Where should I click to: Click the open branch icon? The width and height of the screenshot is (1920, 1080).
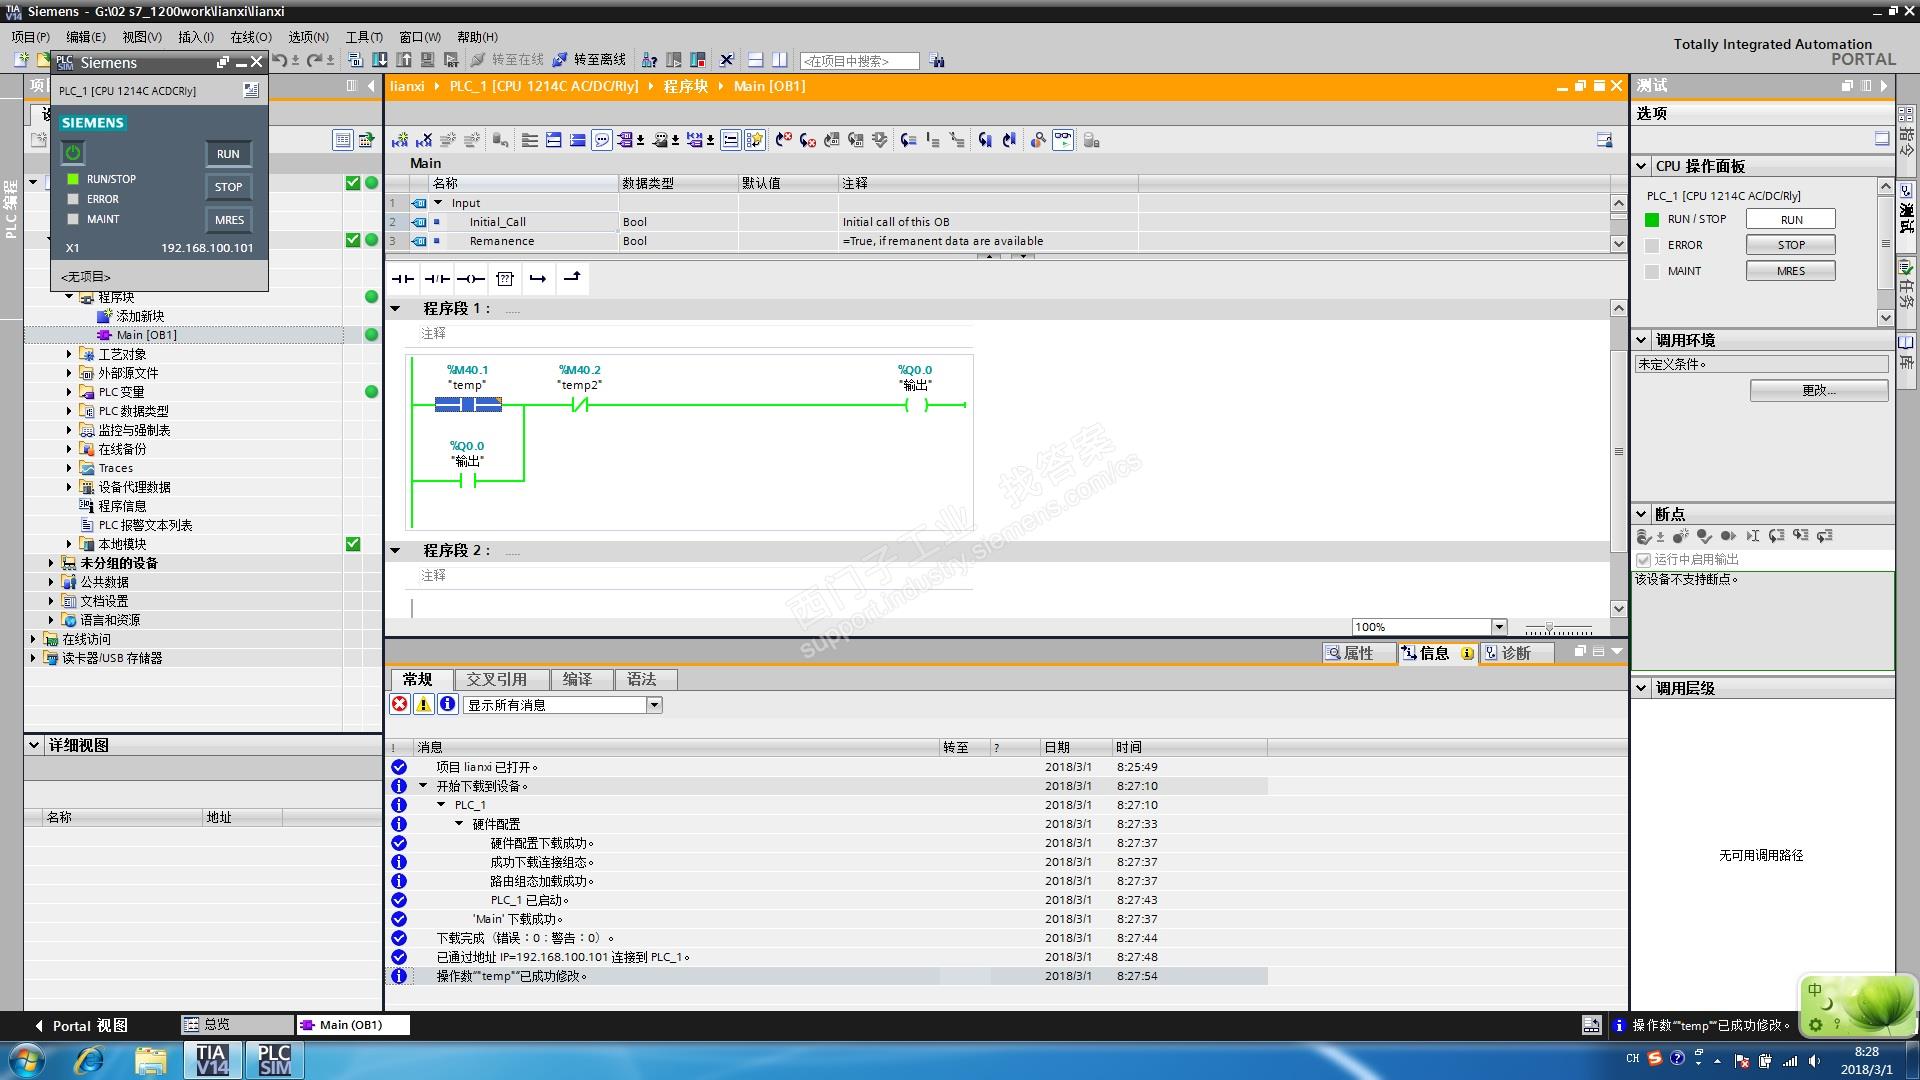click(x=538, y=279)
